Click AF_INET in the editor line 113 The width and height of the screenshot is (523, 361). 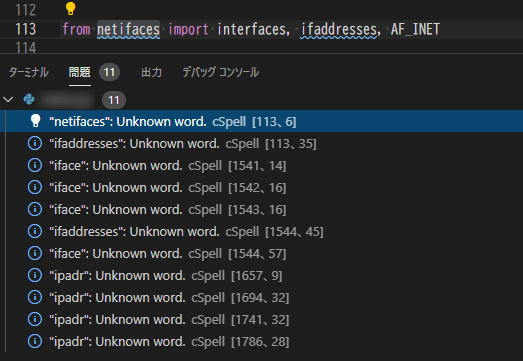[415, 29]
